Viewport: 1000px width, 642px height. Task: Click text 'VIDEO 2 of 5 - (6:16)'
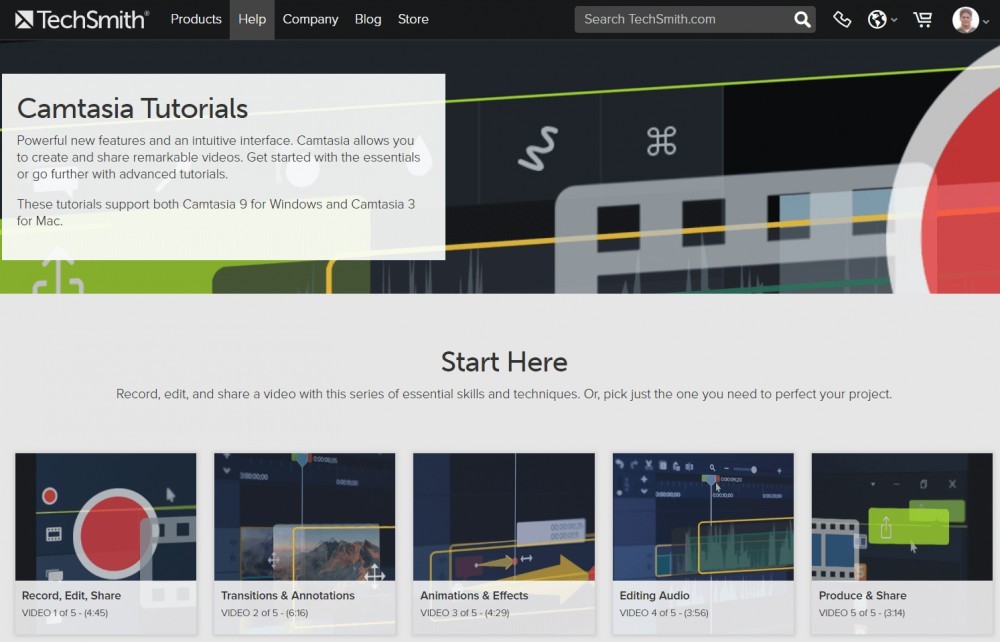[265, 613]
